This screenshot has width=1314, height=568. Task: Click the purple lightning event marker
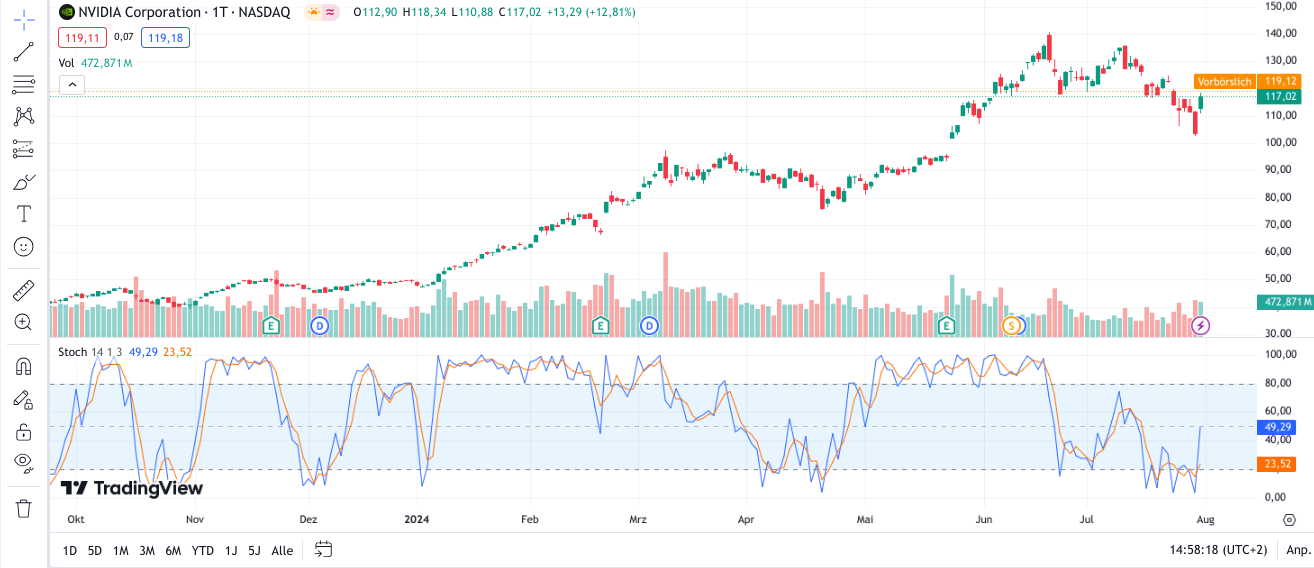click(x=1201, y=325)
